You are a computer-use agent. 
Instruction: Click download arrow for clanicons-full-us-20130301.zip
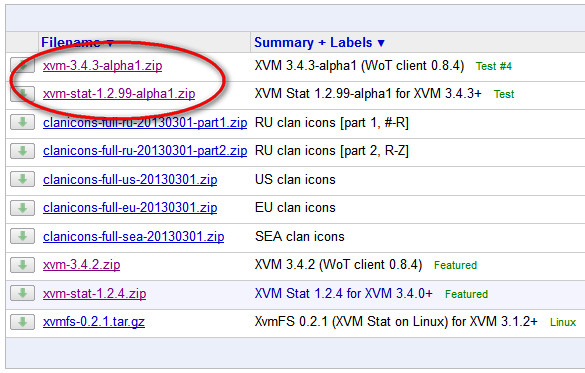coord(22,179)
